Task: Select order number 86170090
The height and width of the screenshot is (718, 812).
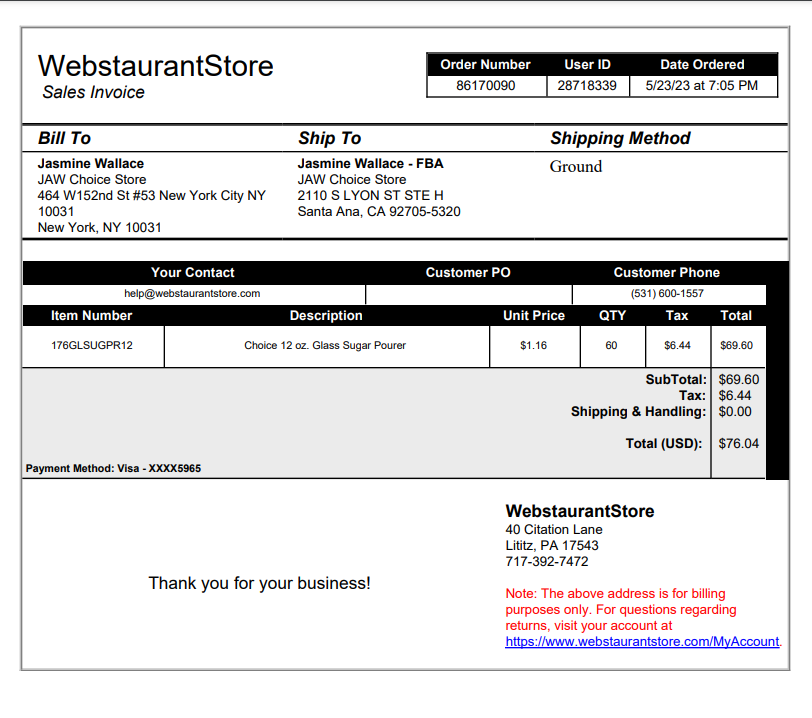Action: click(486, 85)
